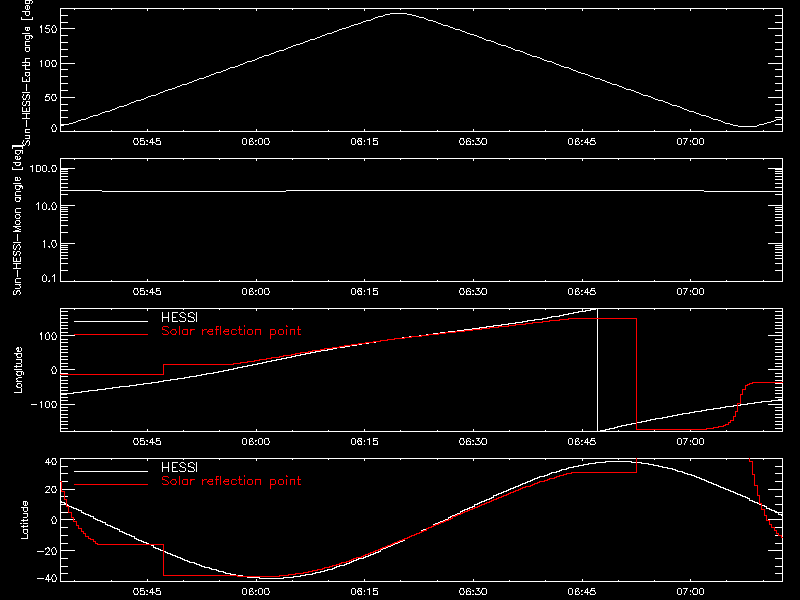800x600 pixels.
Task: Click the HESSI legend label in Longitude plot
Action: [179, 317]
